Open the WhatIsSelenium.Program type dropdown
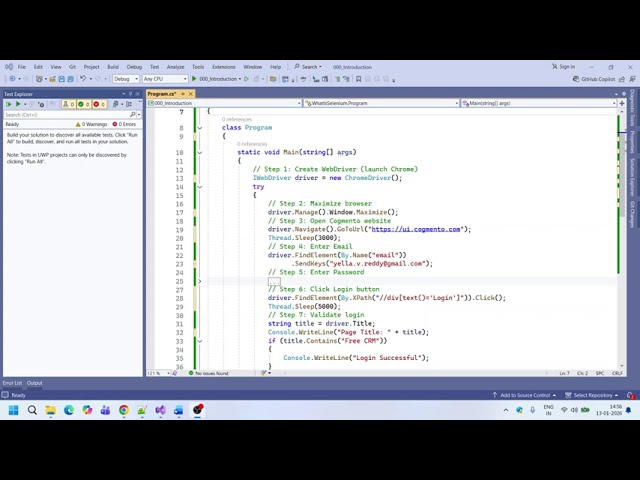The height and width of the screenshot is (480, 640). [x=382, y=103]
